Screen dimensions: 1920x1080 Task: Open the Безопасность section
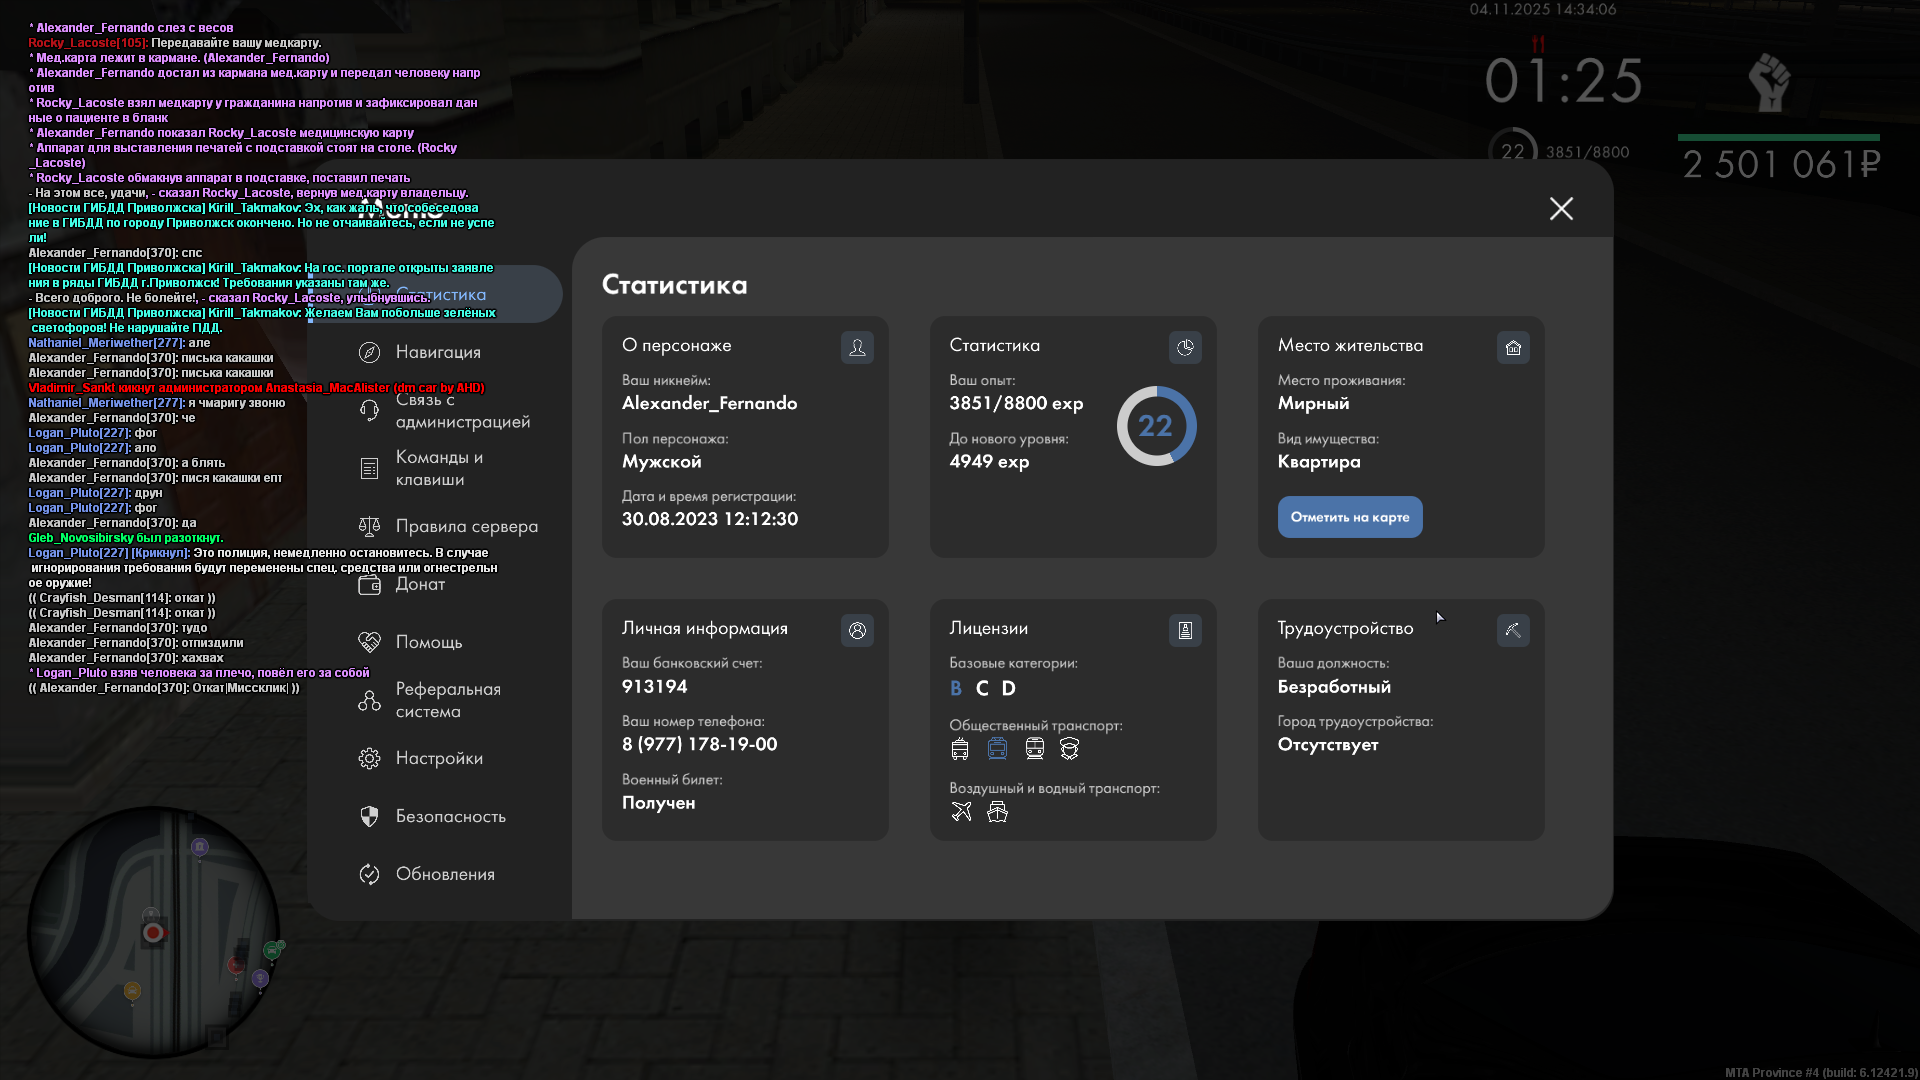pos(449,816)
